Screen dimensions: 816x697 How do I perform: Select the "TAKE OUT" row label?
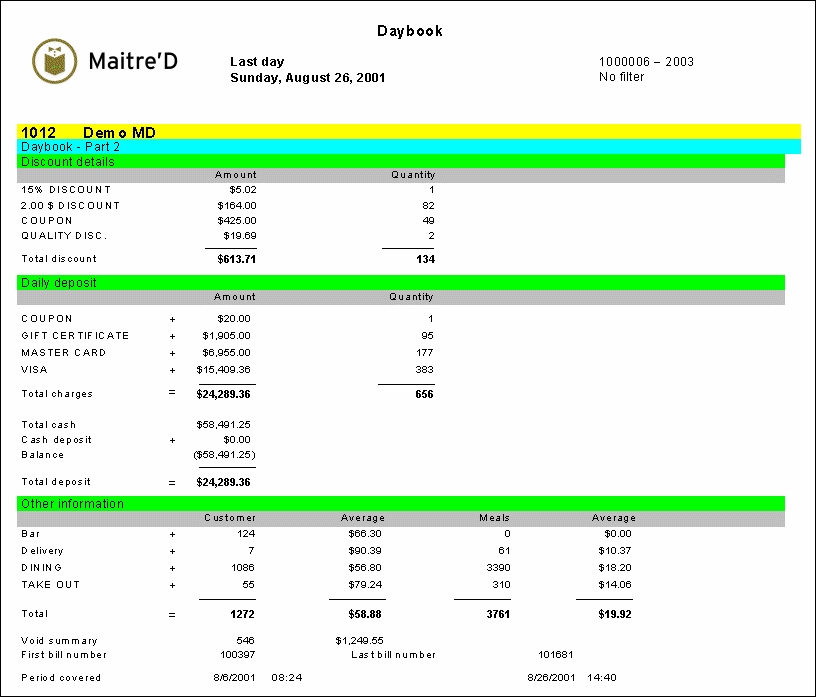pos(50,585)
